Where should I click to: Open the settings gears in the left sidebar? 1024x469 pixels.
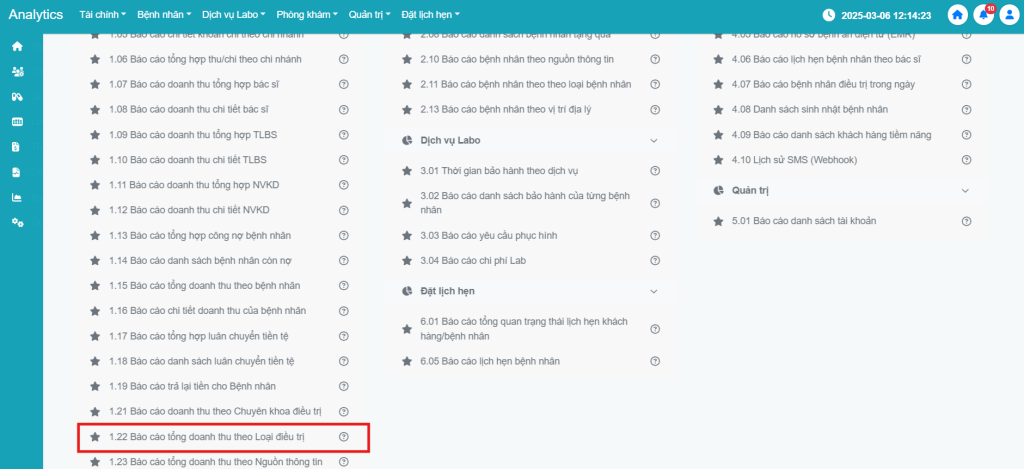pos(17,222)
